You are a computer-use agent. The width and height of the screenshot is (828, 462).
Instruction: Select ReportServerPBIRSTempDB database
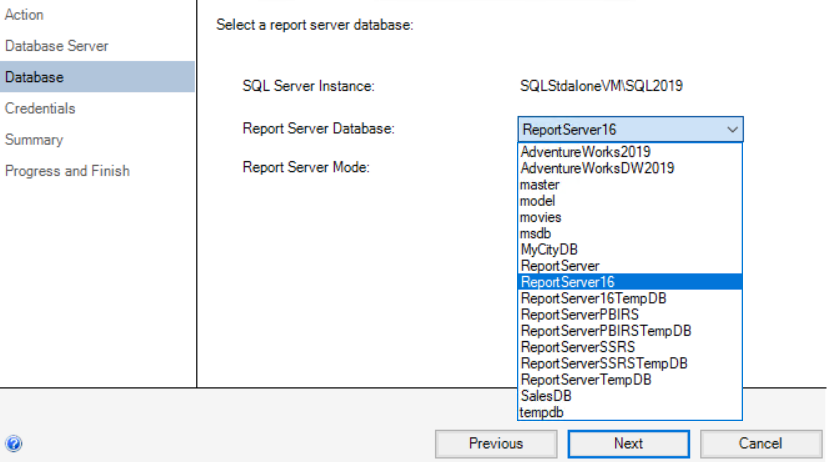click(x=630, y=331)
